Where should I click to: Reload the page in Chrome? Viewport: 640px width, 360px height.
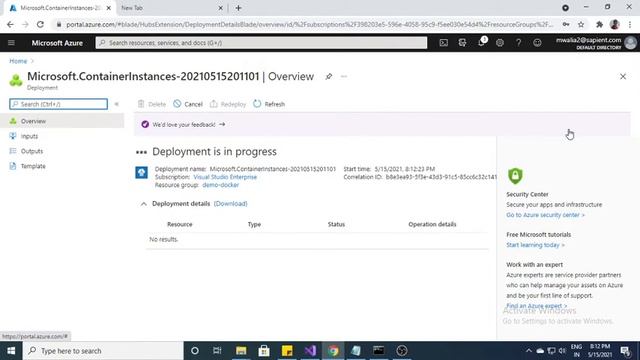(x=40, y=24)
